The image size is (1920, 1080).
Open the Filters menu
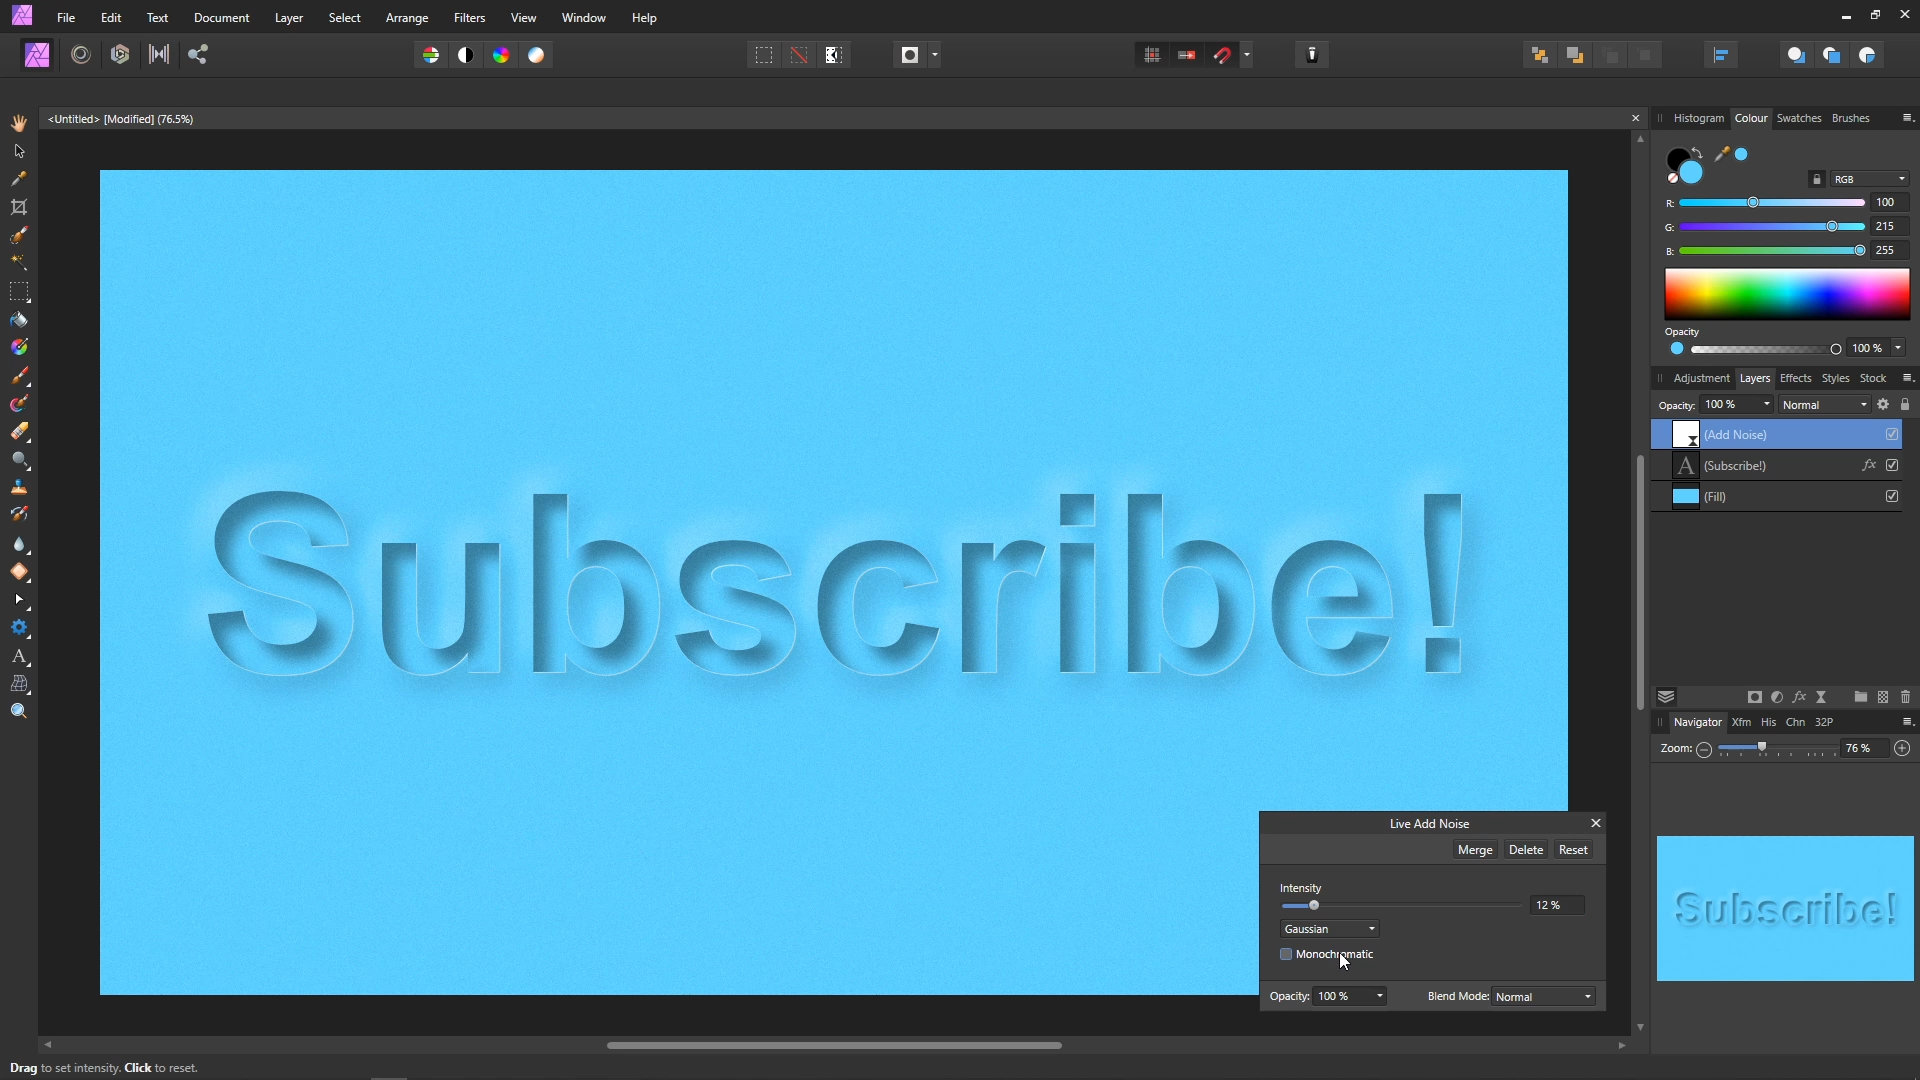(x=468, y=18)
